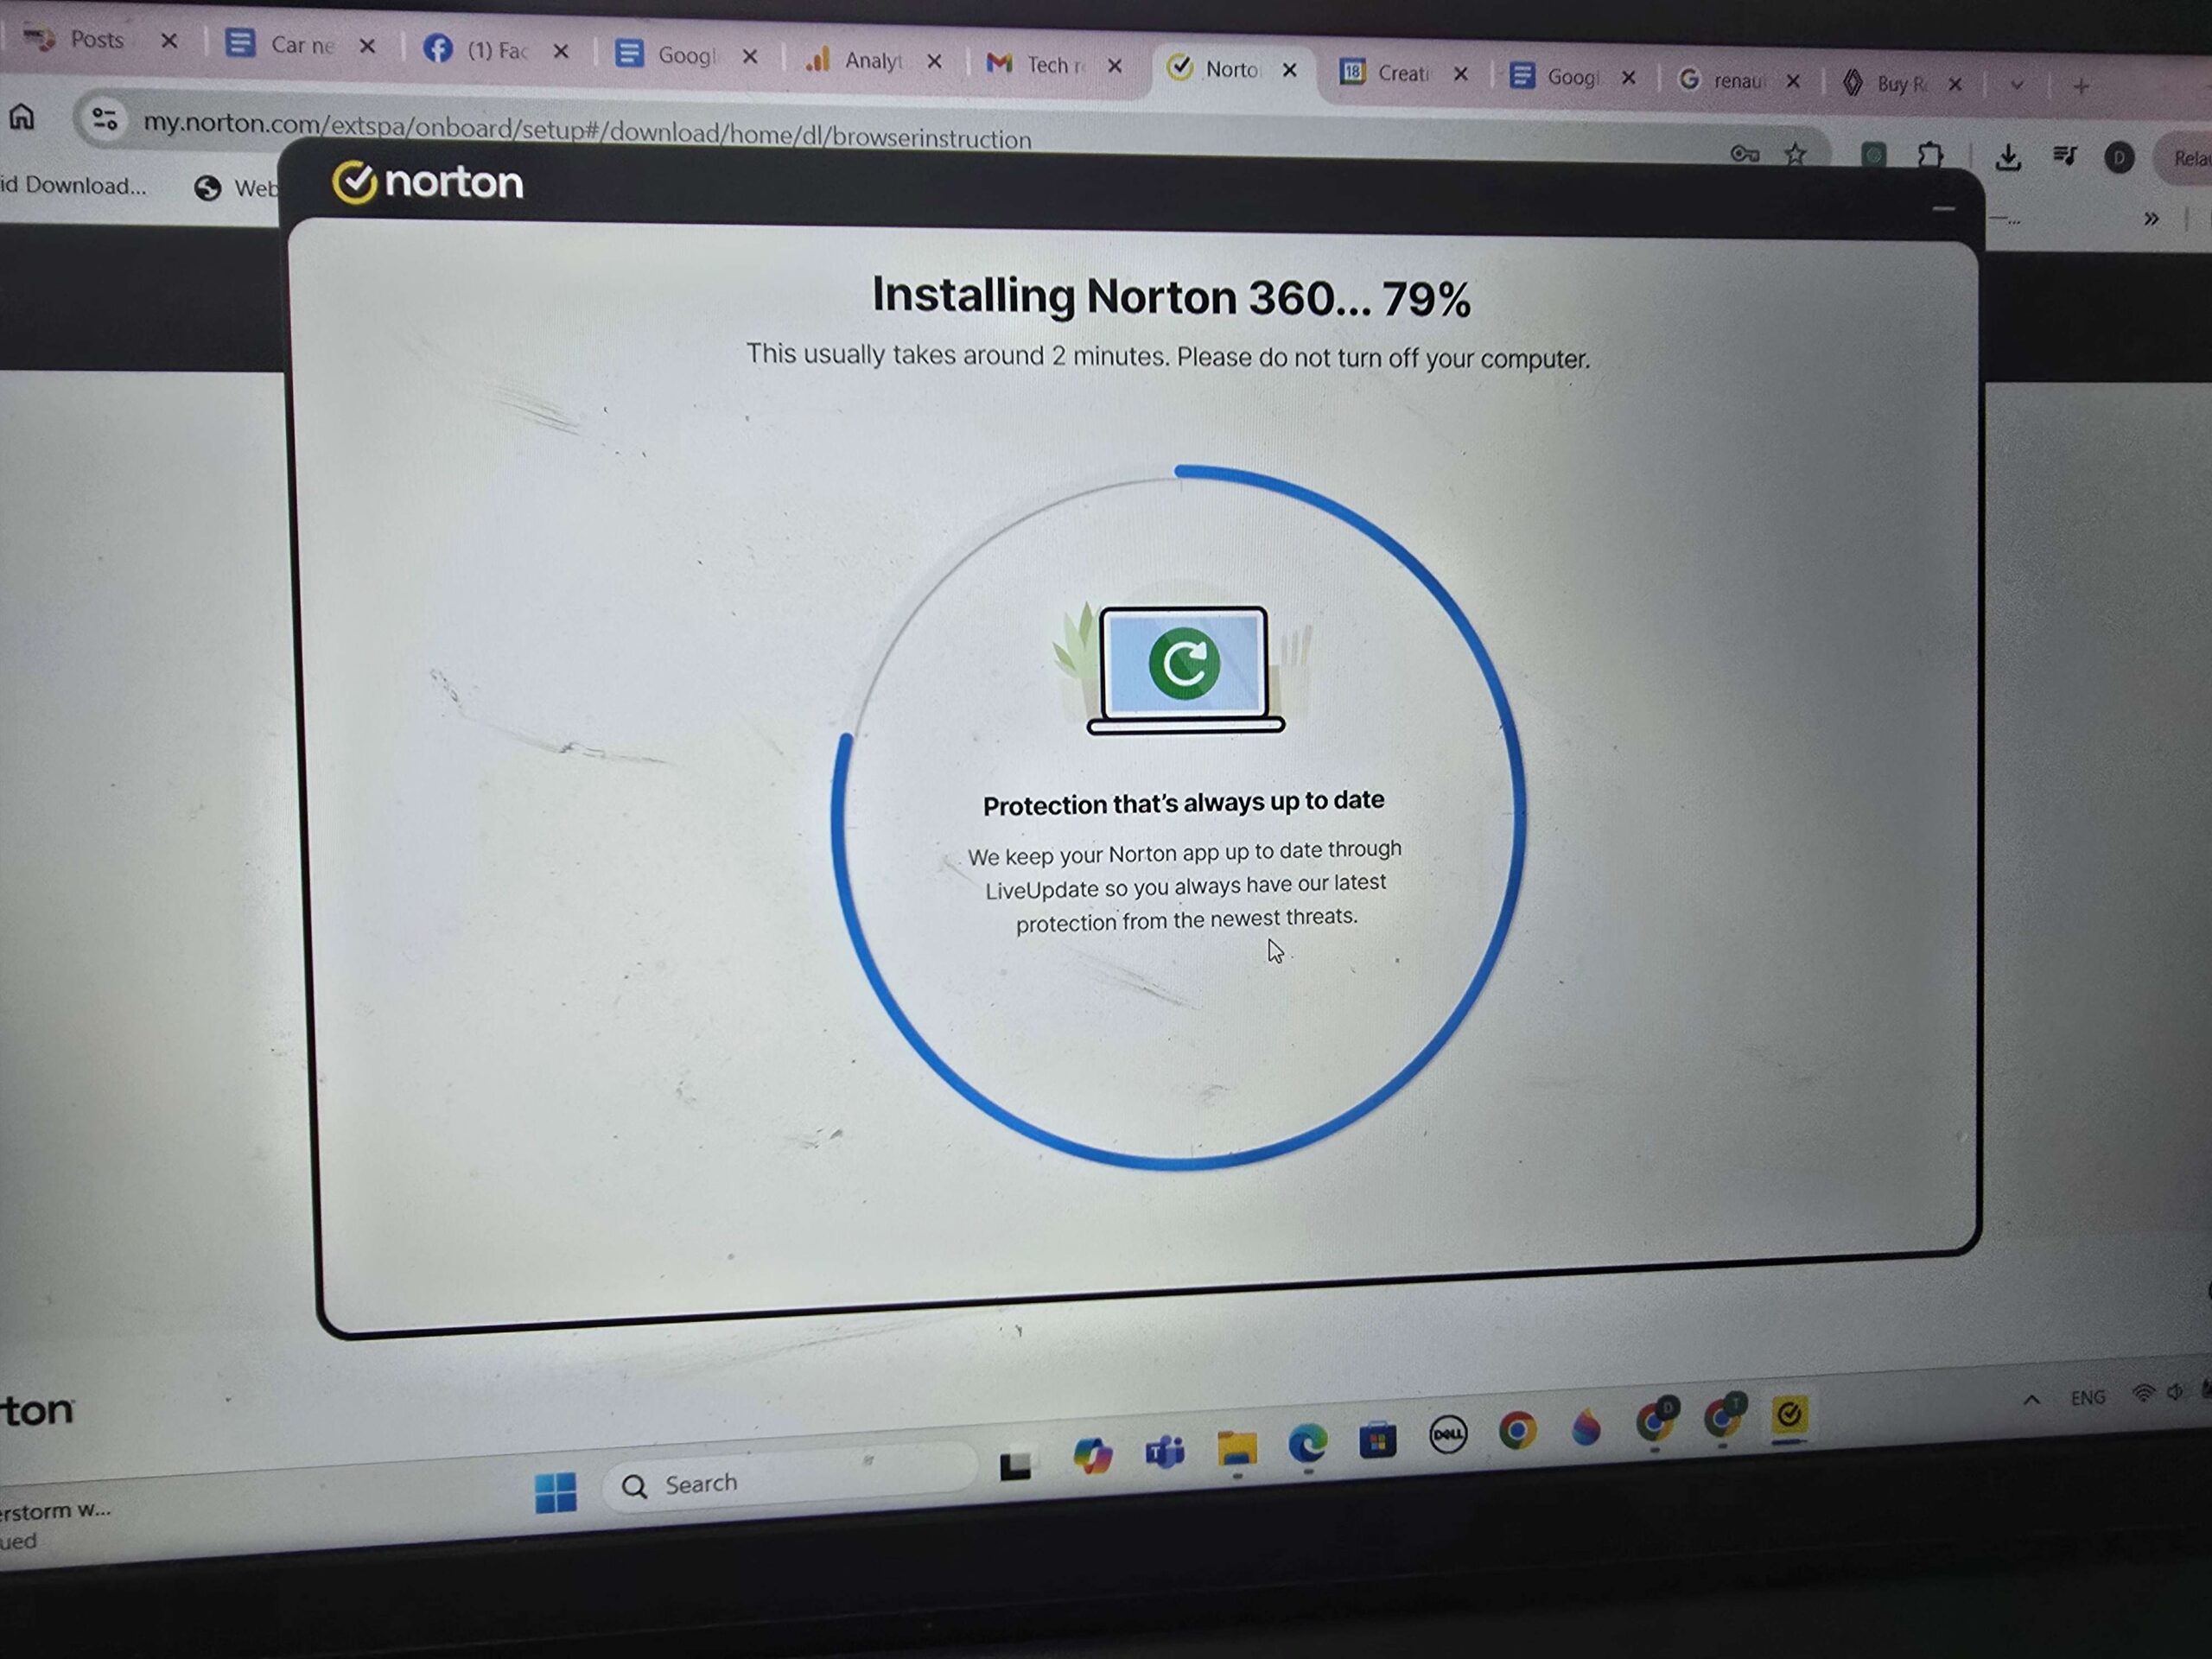Image resolution: width=2212 pixels, height=1659 pixels.
Task: Click the my.norton.com address bar URL
Action: pos(587,130)
